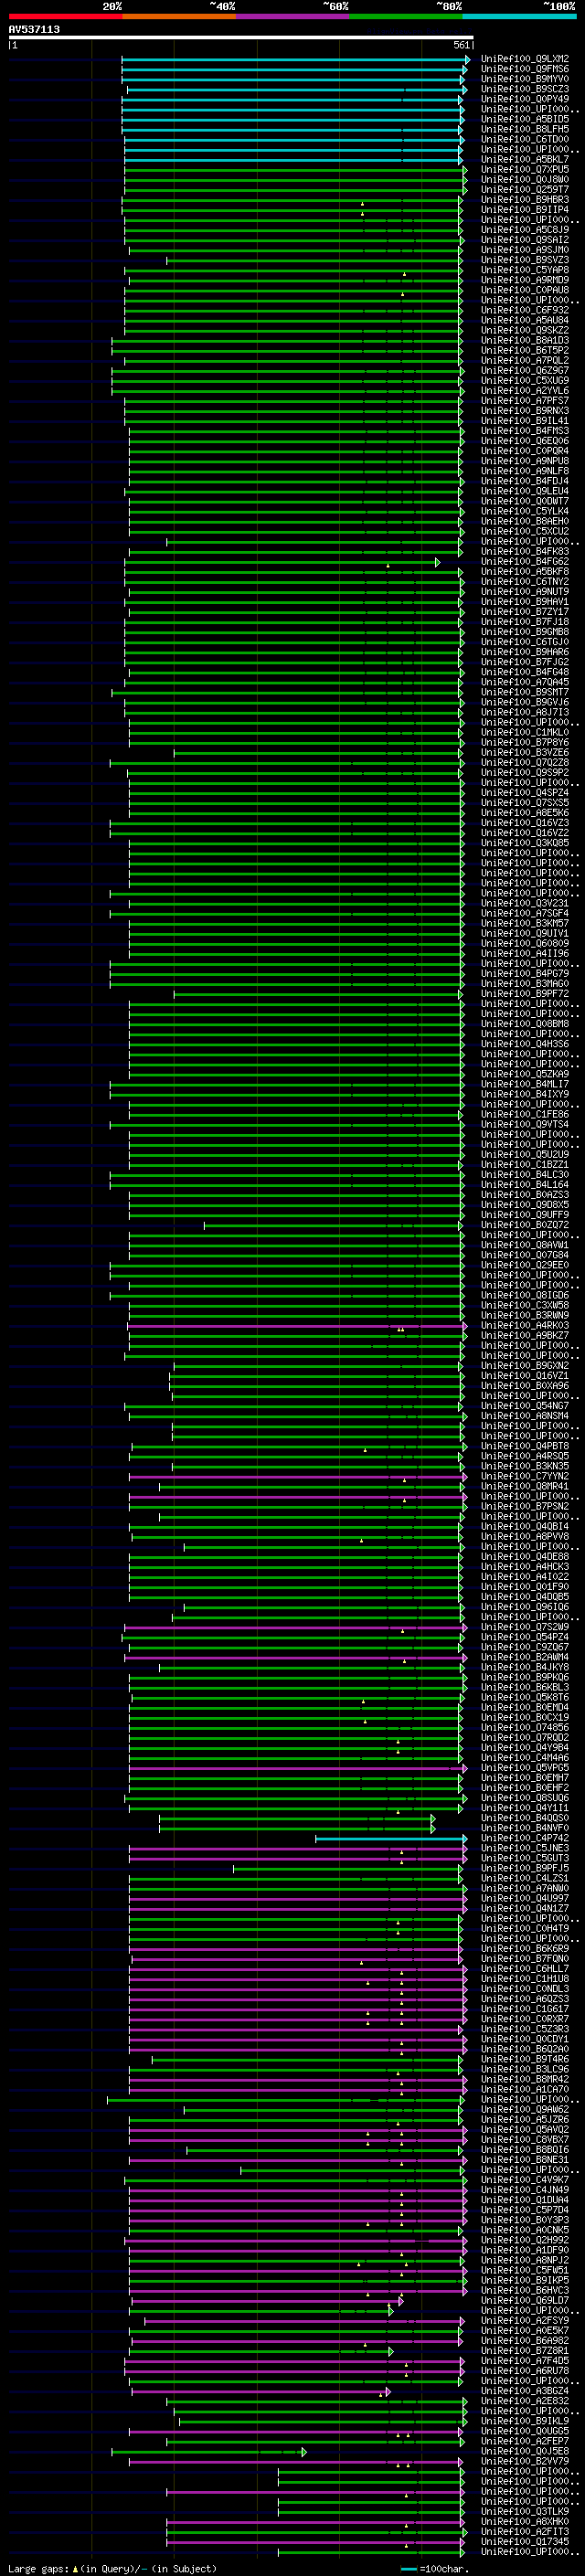Select the UniRef100_Q9SAI2 label
Screen dimensions: 585x2576
(525, 240)
